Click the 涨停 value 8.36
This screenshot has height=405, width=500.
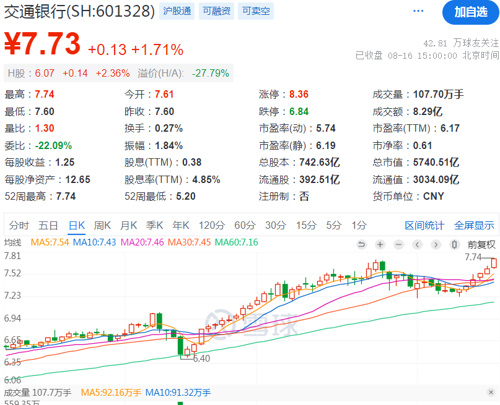299,94
